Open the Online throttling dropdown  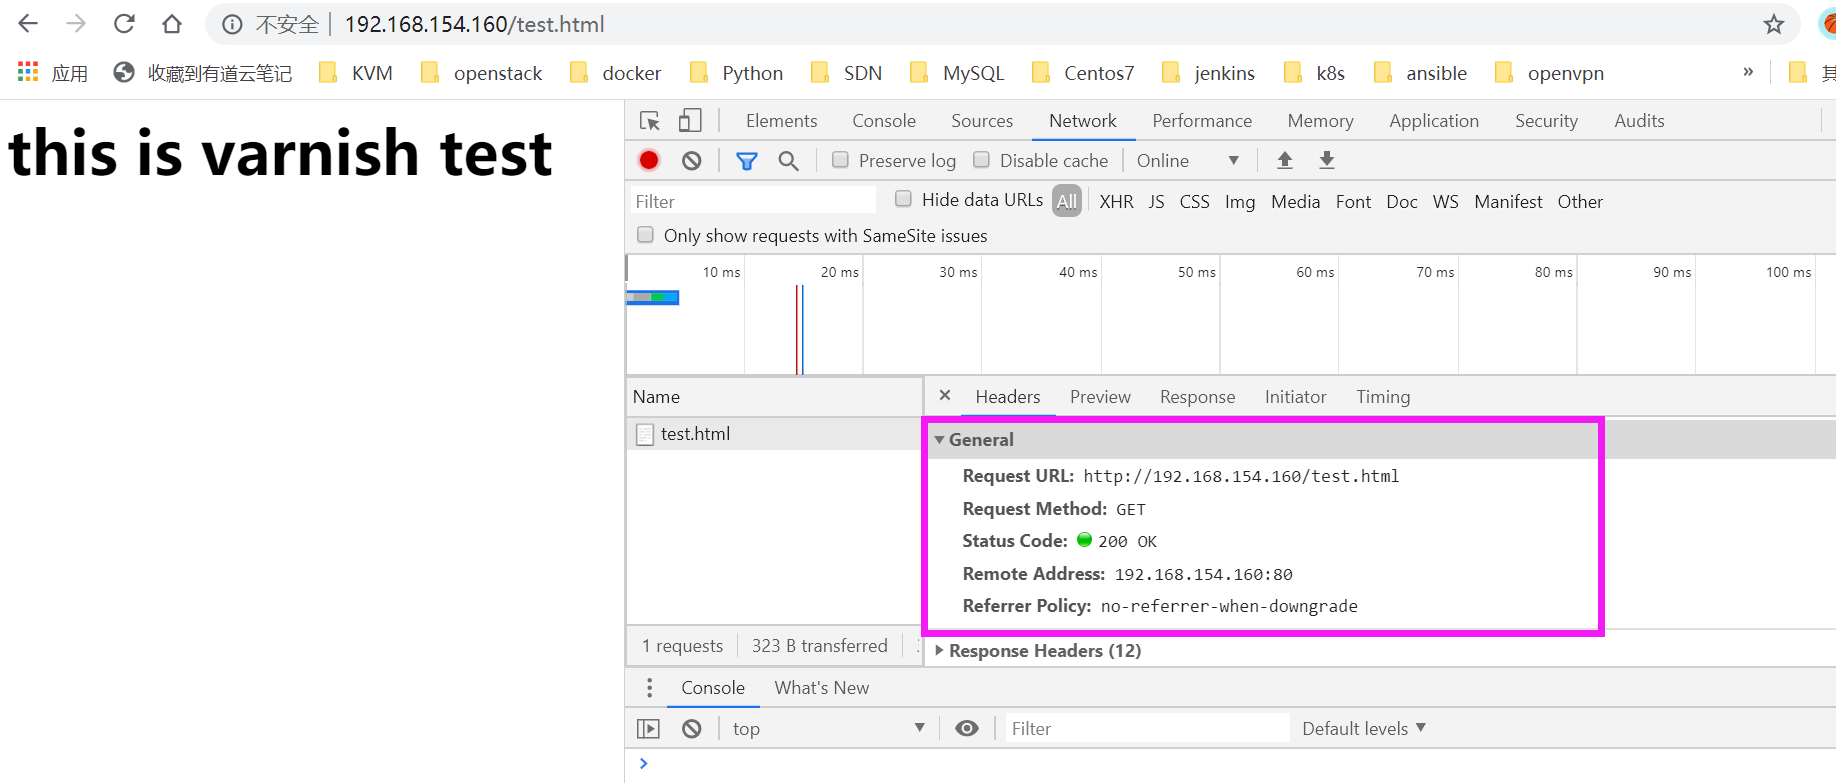[x=1187, y=161]
